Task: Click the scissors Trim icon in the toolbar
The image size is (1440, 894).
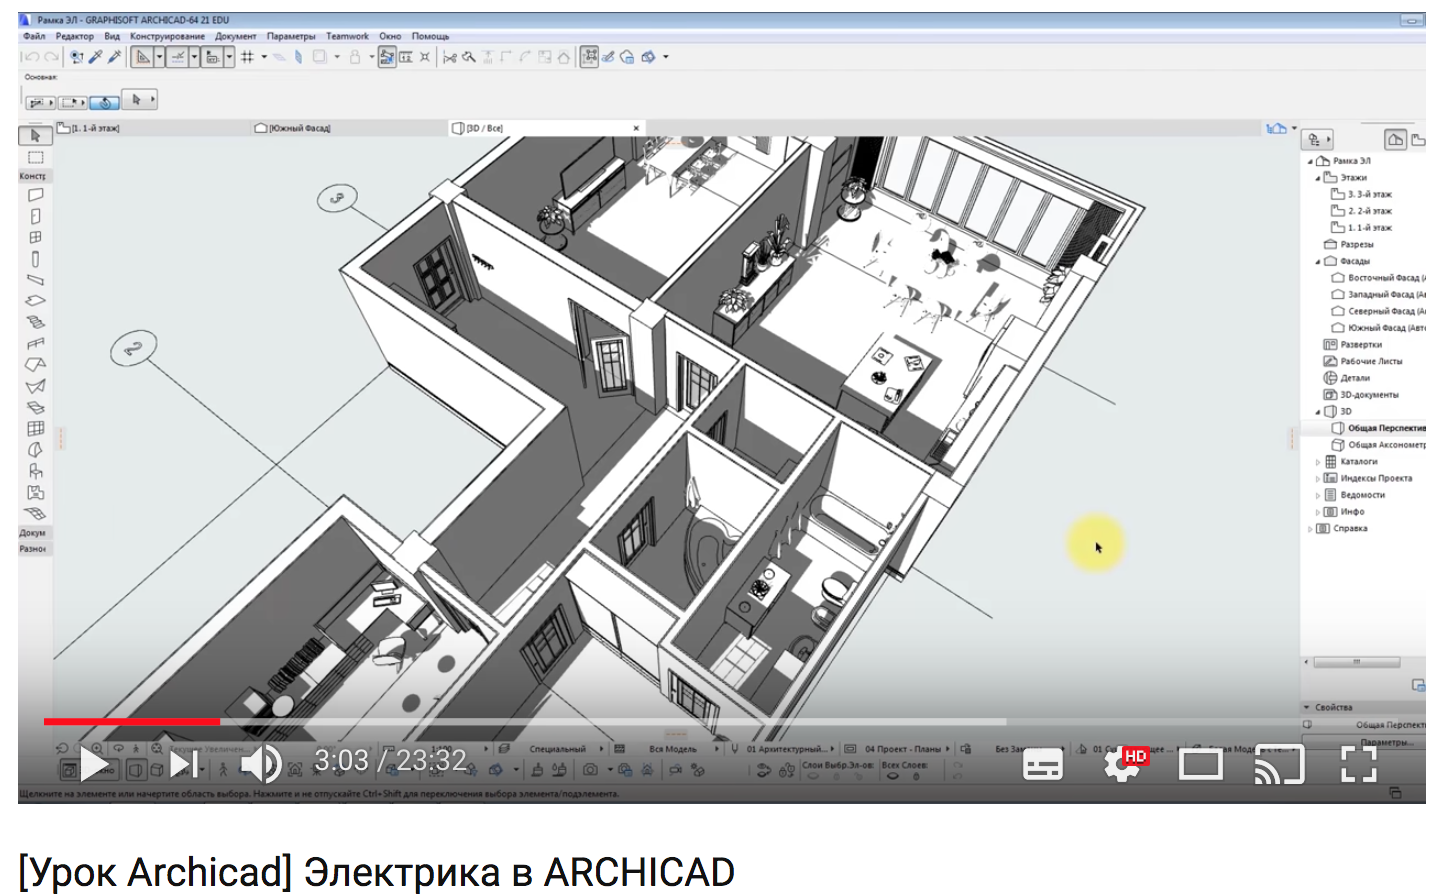Action: pos(449,57)
